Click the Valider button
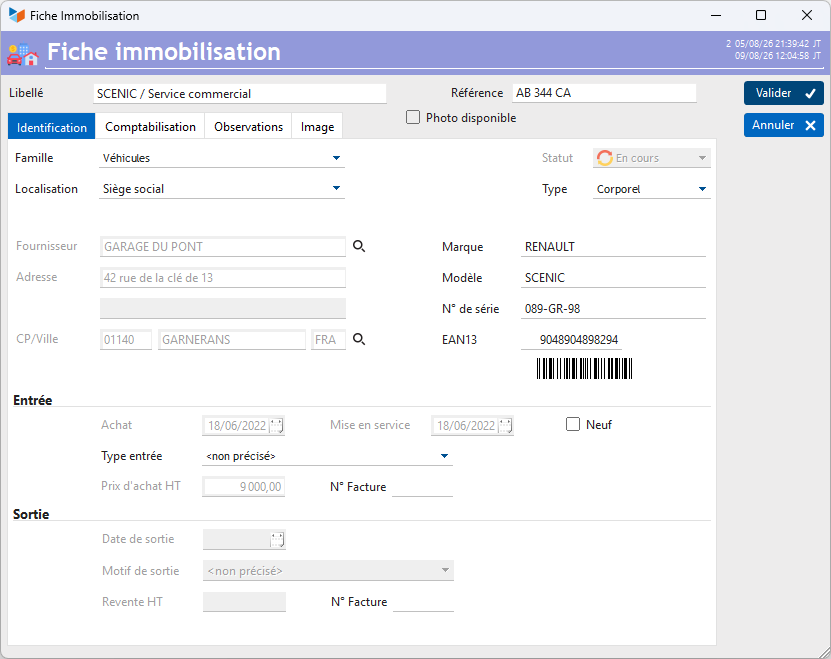831x659 pixels. pyautogui.click(x=783, y=93)
